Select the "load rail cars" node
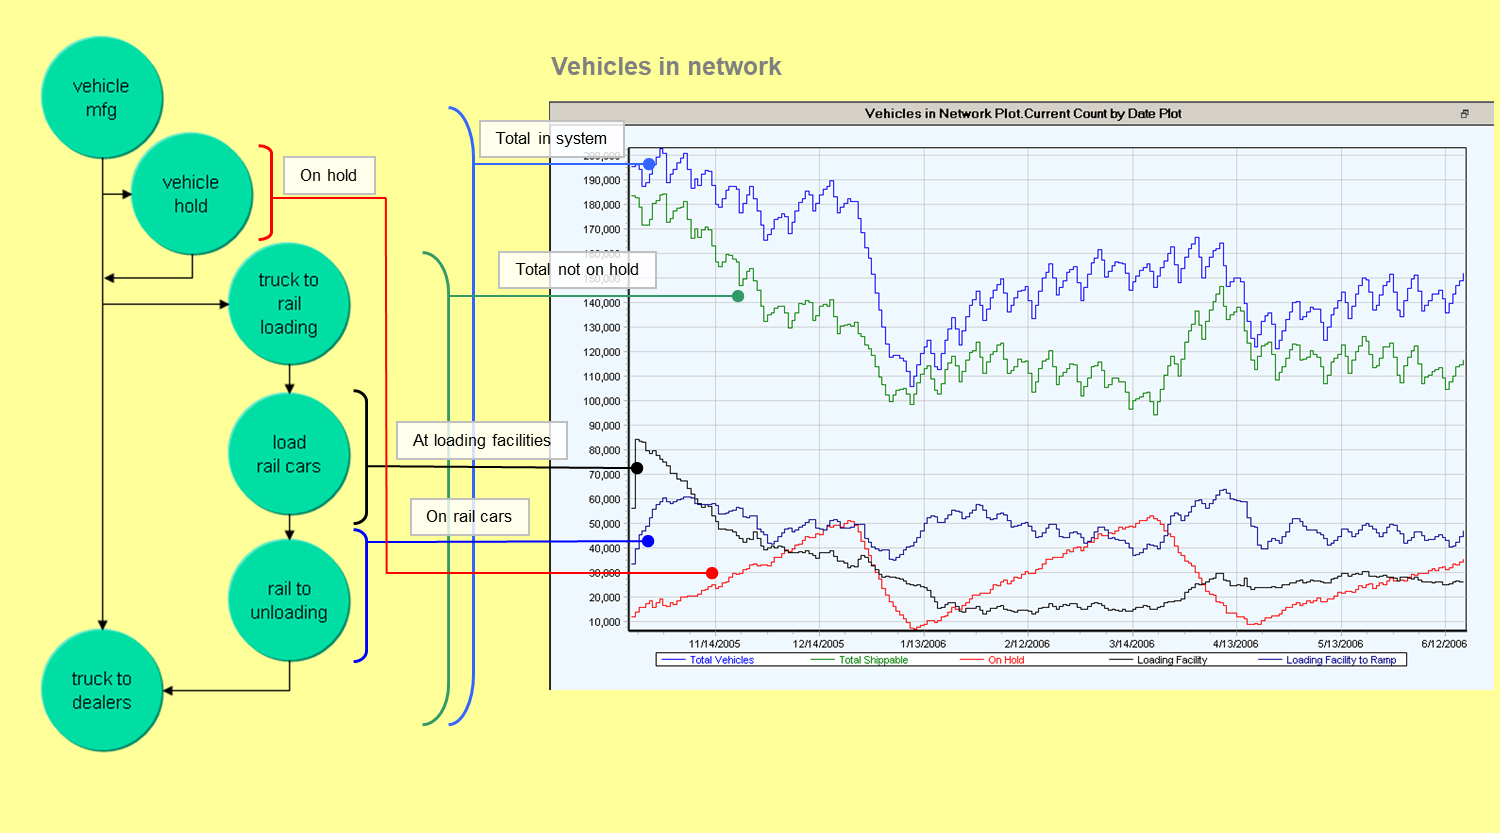The height and width of the screenshot is (833, 1500). pos(289,453)
